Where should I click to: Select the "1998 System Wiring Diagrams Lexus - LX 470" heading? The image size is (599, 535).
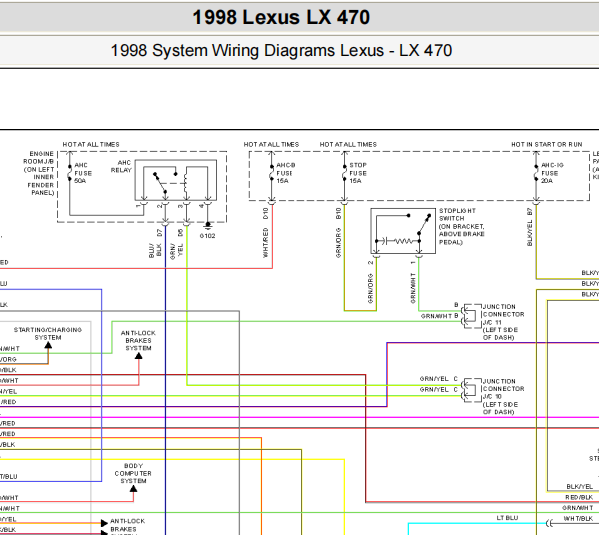[x=281, y=50]
